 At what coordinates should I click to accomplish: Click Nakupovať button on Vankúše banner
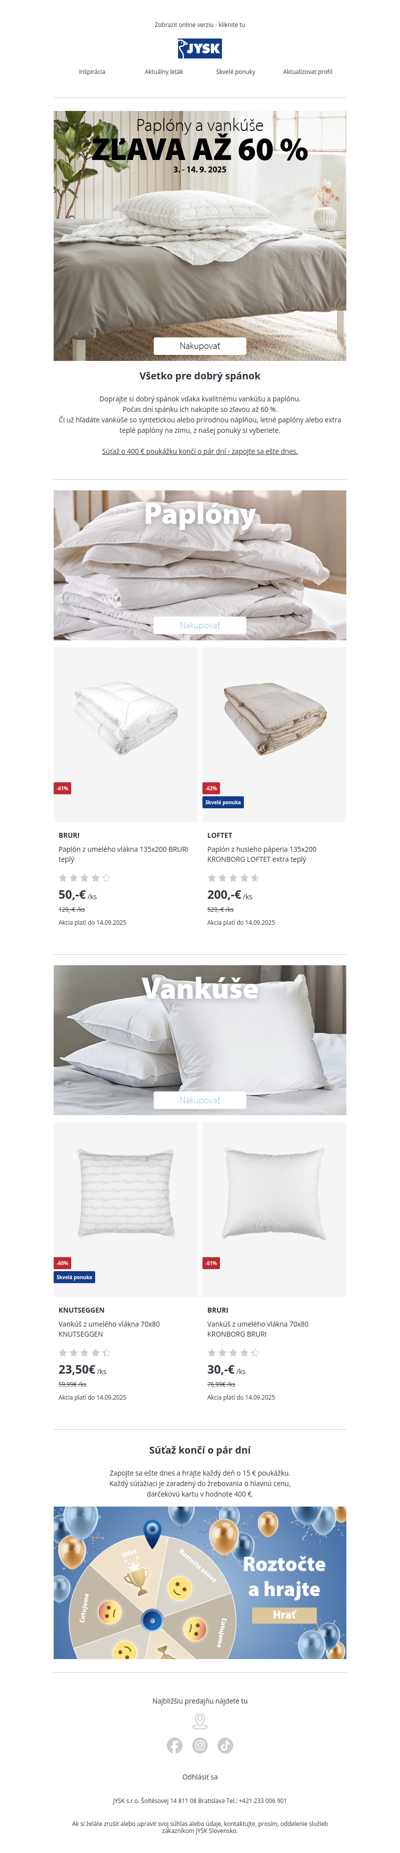tap(200, 1100)
